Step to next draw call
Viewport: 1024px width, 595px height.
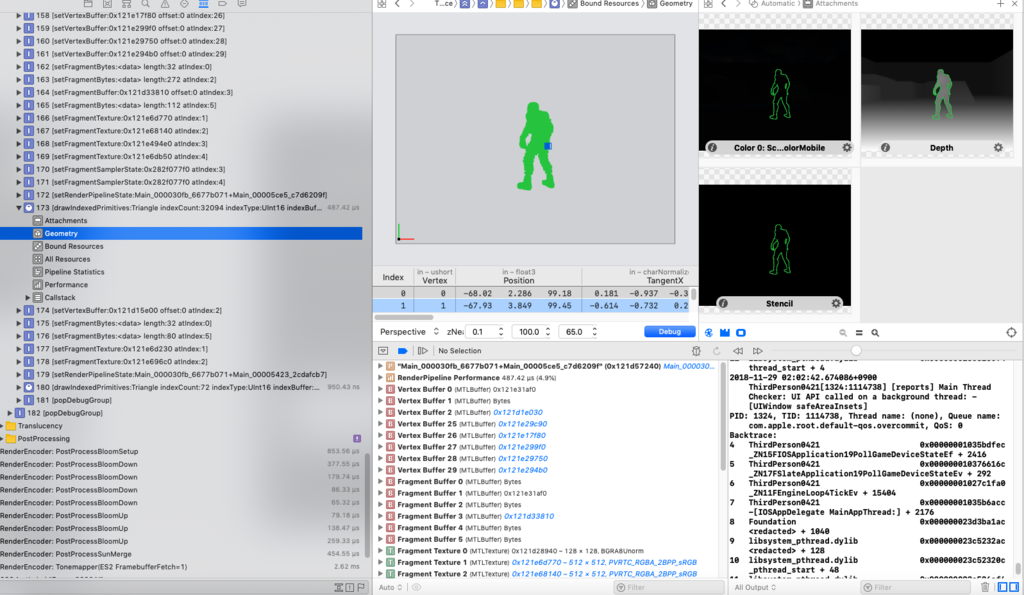click(x=758, y=351)
